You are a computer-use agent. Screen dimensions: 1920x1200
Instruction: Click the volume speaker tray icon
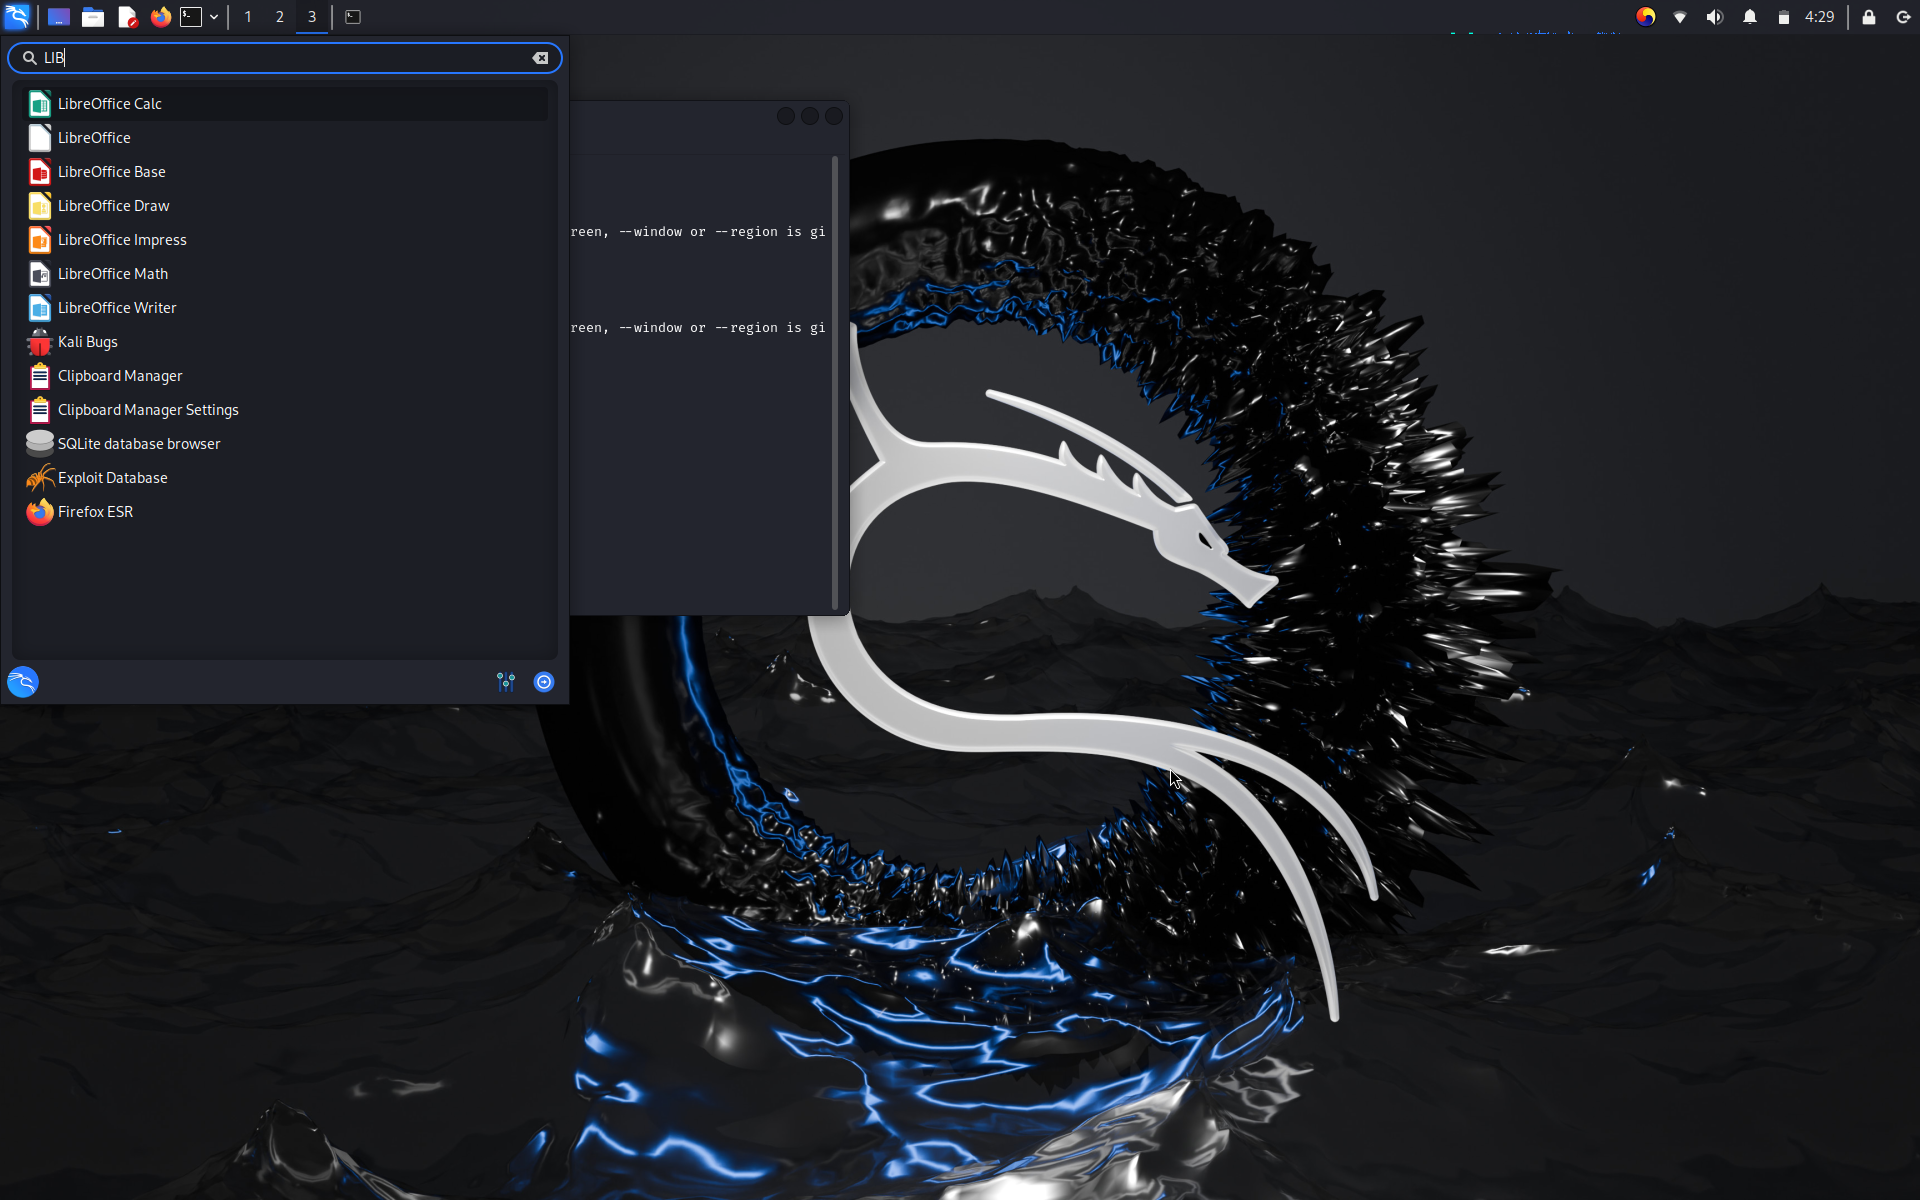click(x=1714, y=17)
